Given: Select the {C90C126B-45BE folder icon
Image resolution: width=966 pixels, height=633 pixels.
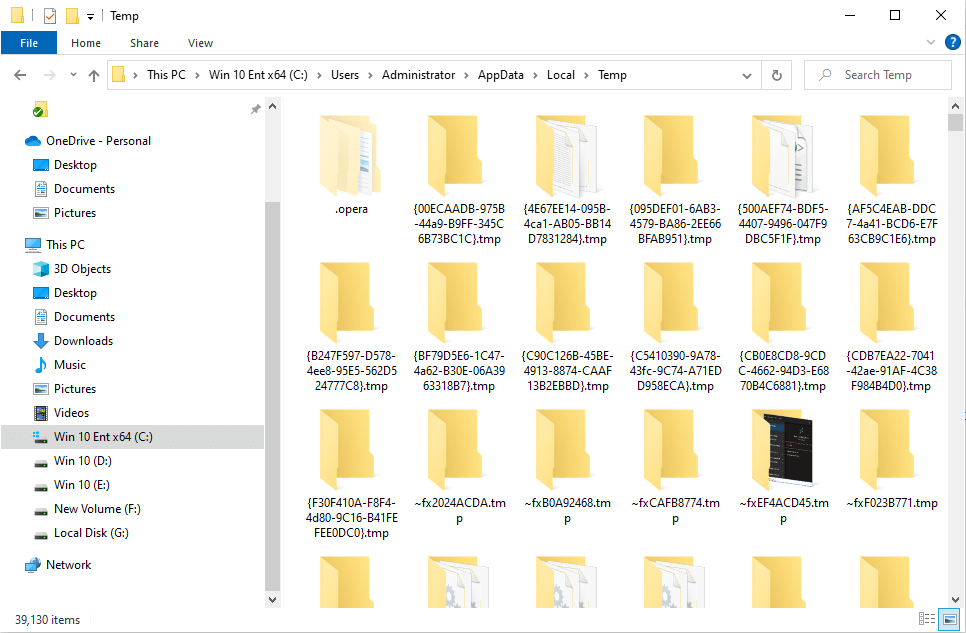Looking at the screenshot, I should pyautogui.click(x=563, y=303).
